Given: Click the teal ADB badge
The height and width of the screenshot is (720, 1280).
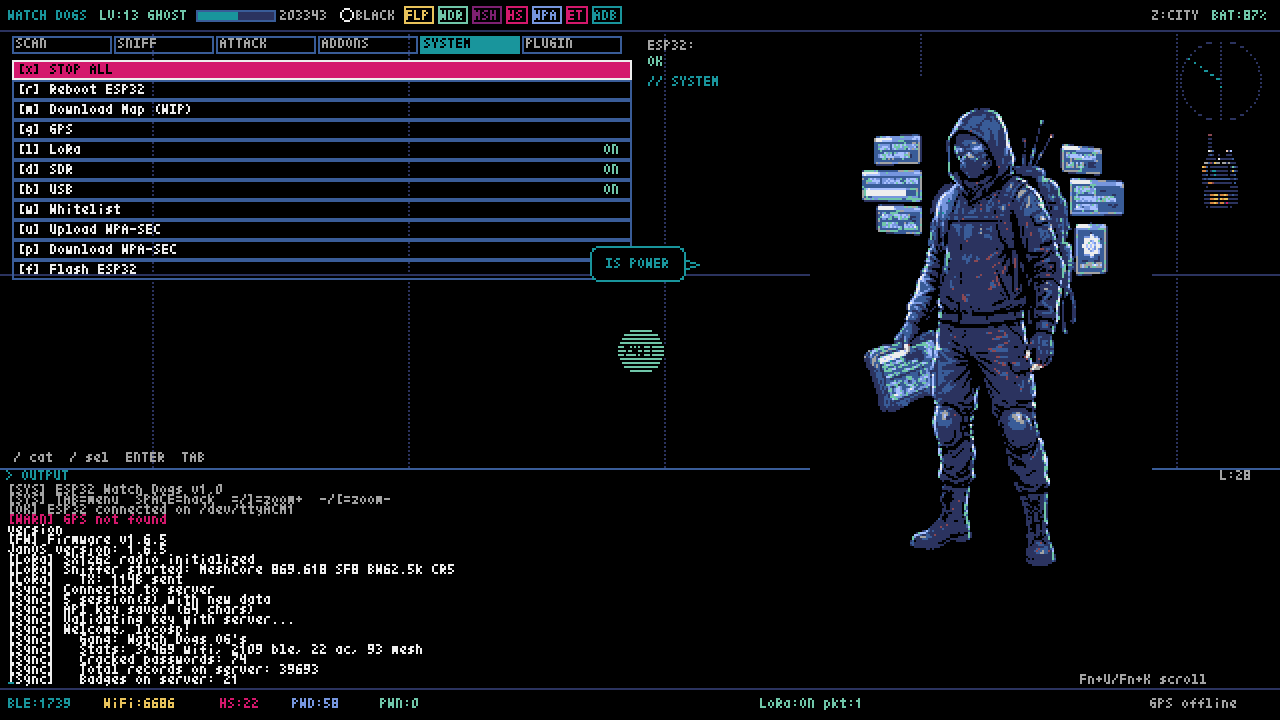Looking at the screenshot, I should click(x=606, y=15).
